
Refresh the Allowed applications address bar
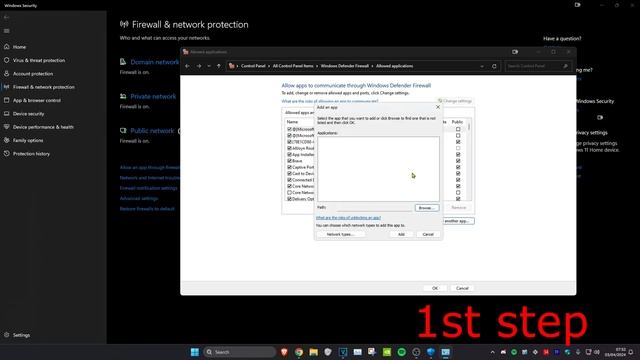tap(494, 66)
